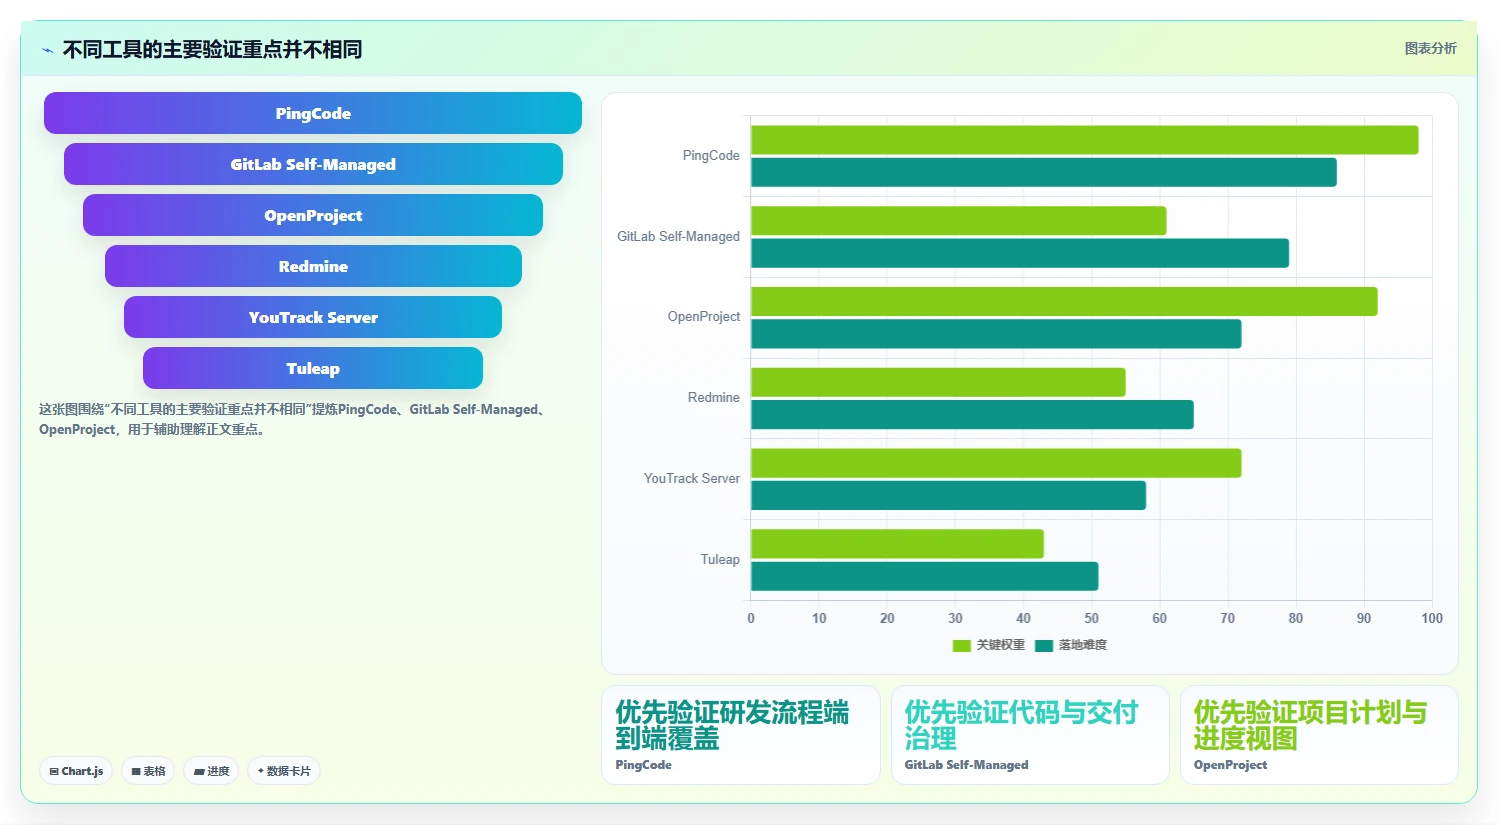Click the 数据卡片 tag chip
The height and width of the screenshot is (825, 1498).
point(284,771)
